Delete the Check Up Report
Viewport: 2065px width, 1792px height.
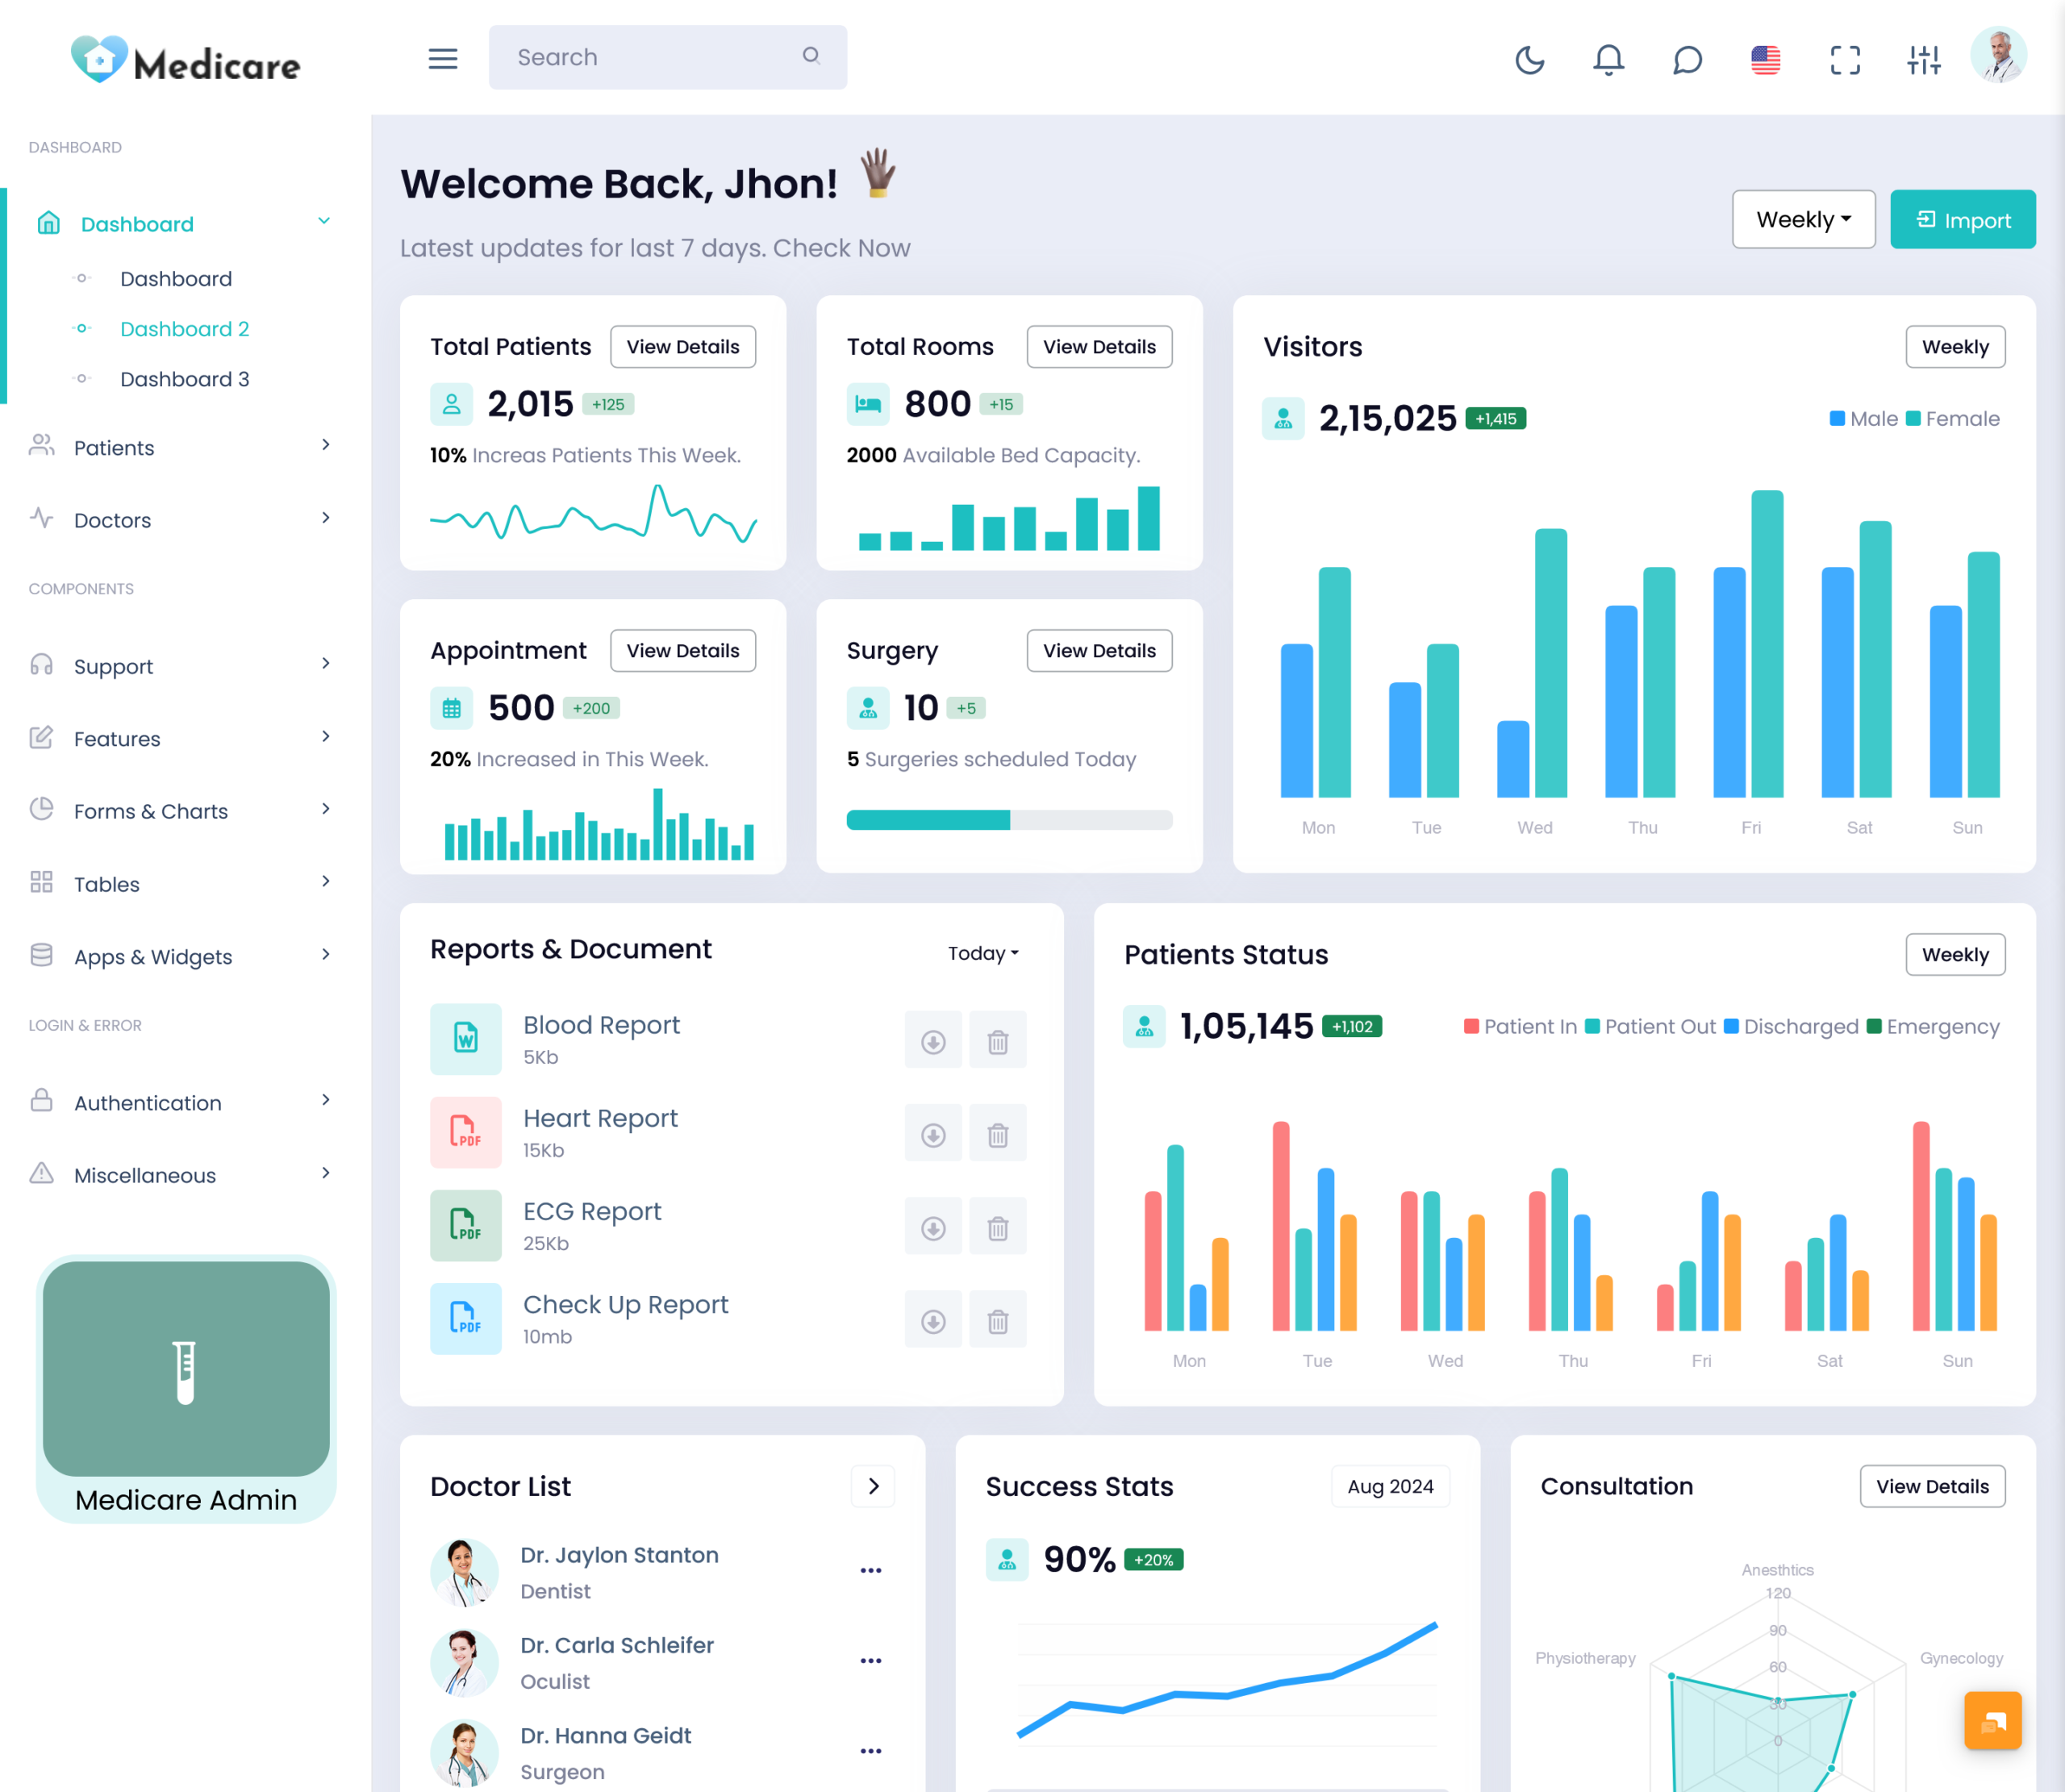[997, 1319]
